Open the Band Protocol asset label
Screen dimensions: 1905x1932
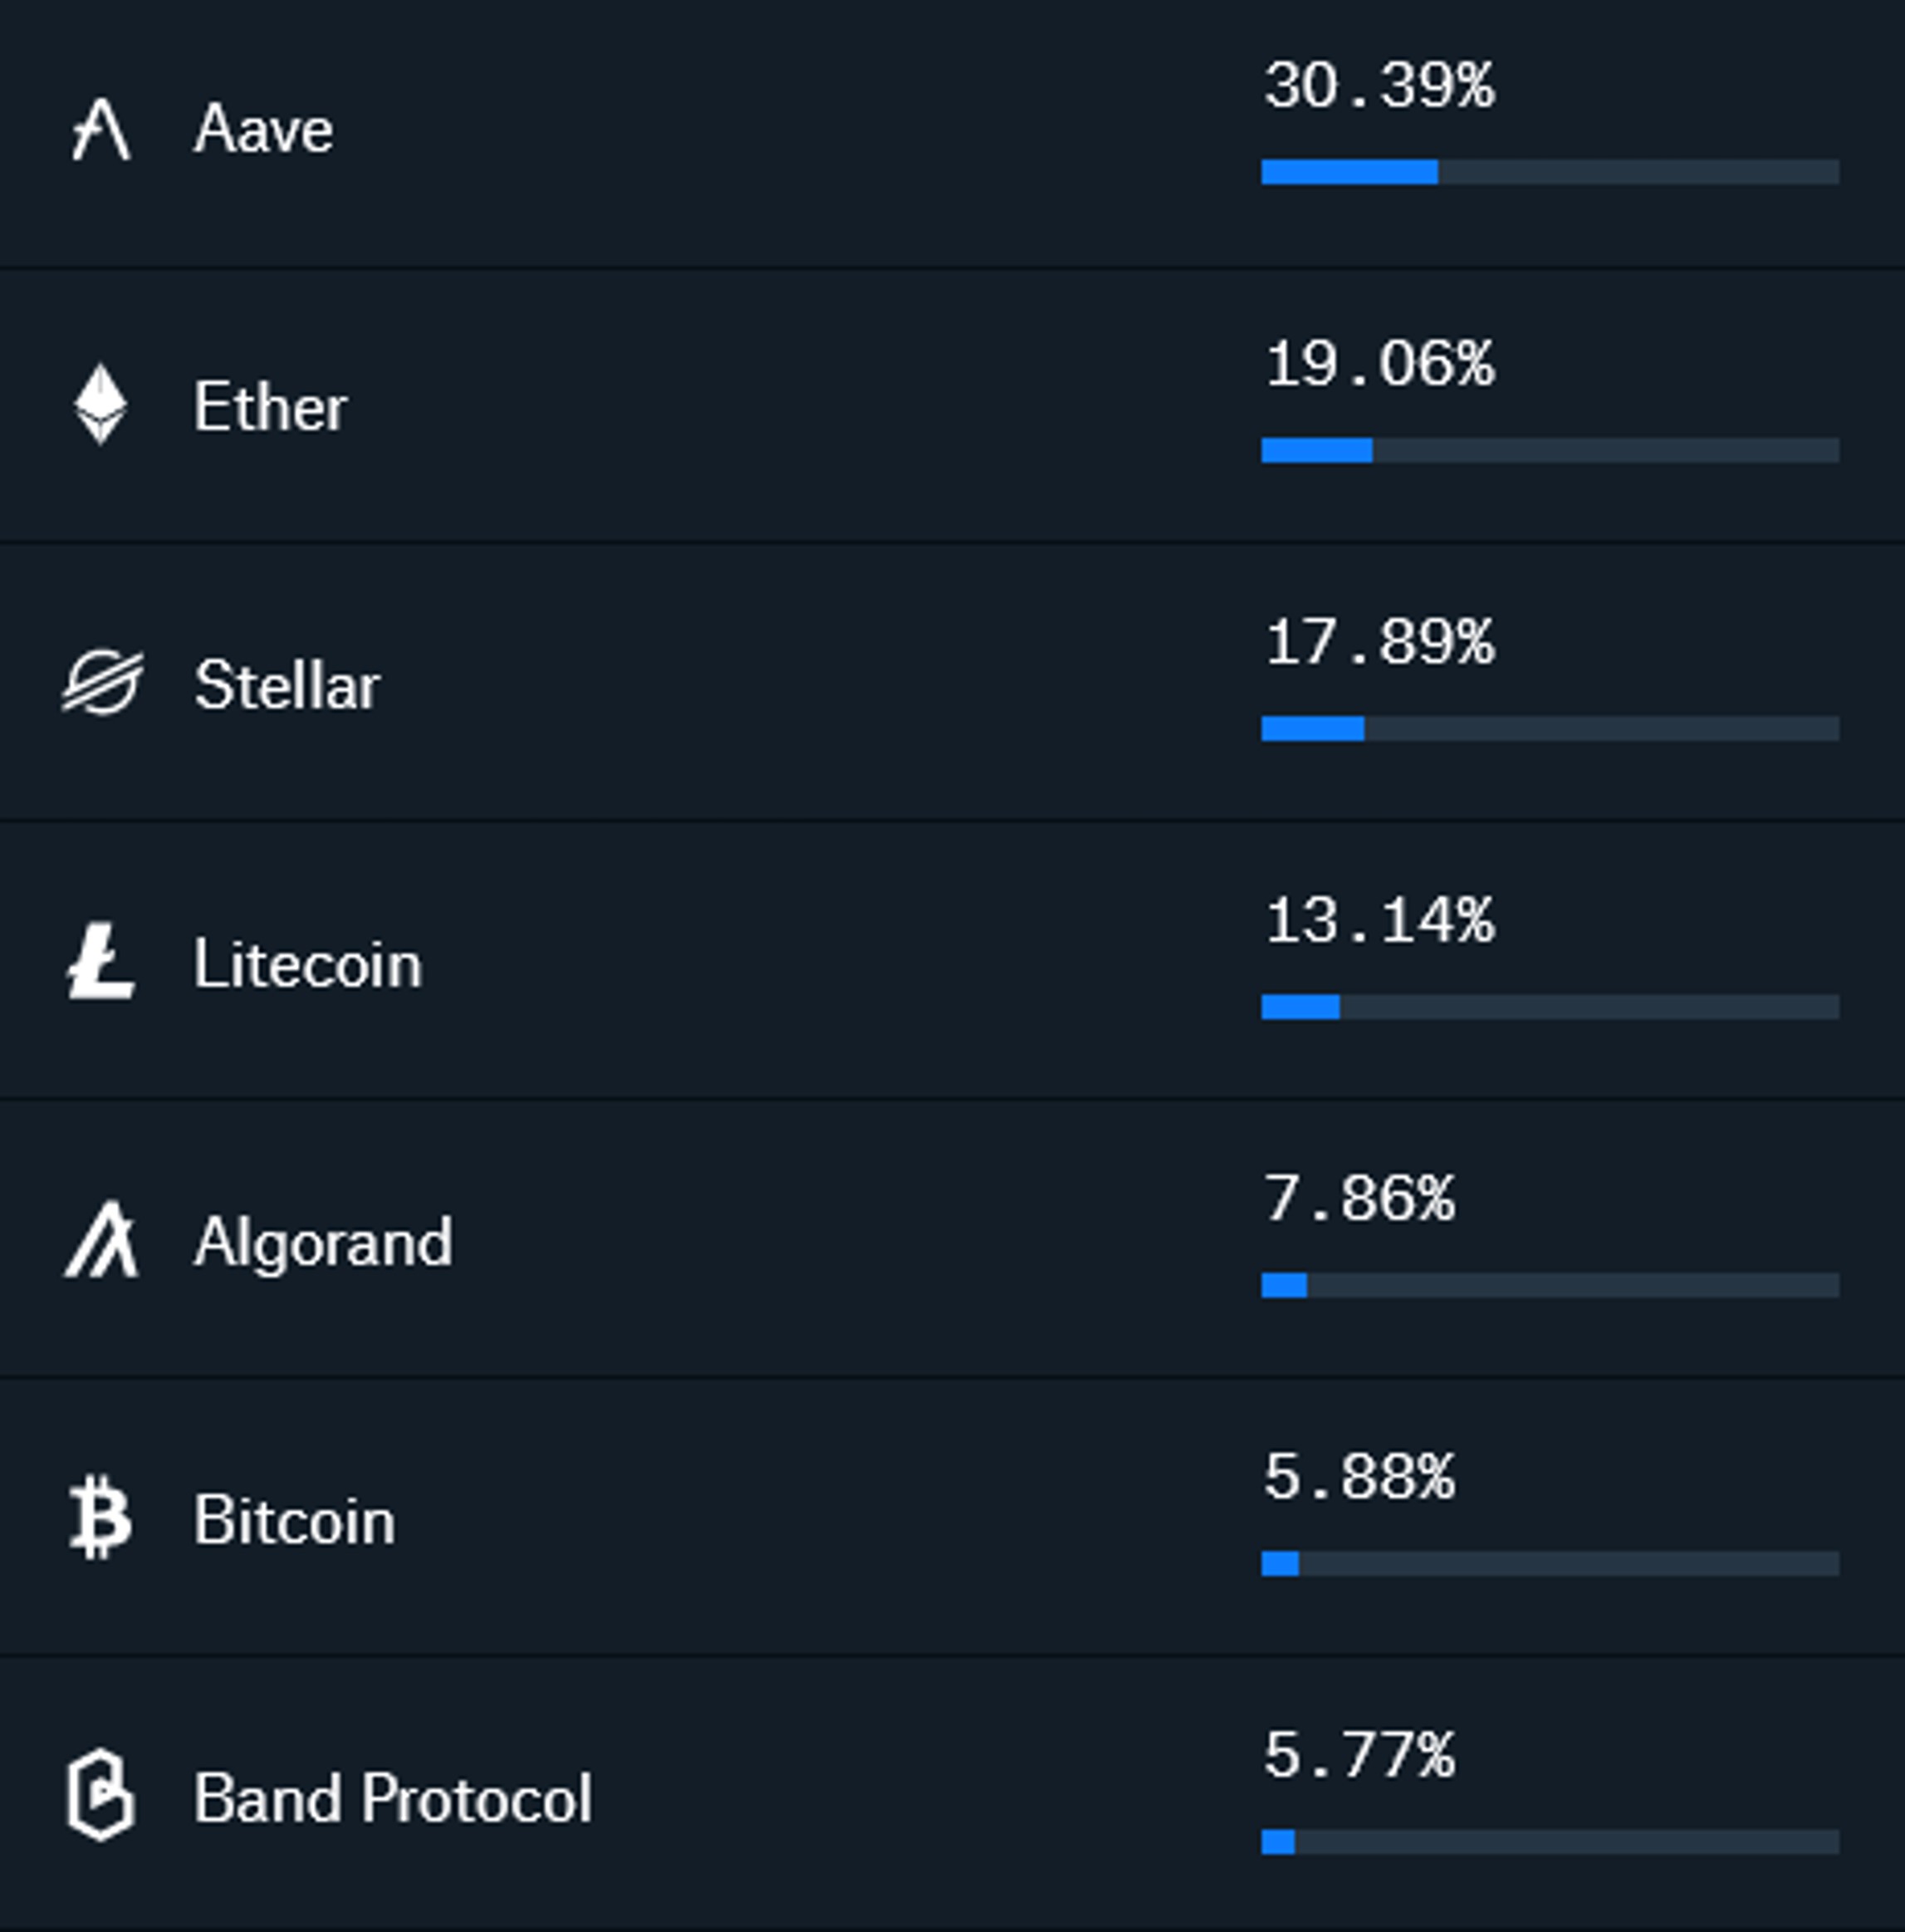coord(393,1798)
